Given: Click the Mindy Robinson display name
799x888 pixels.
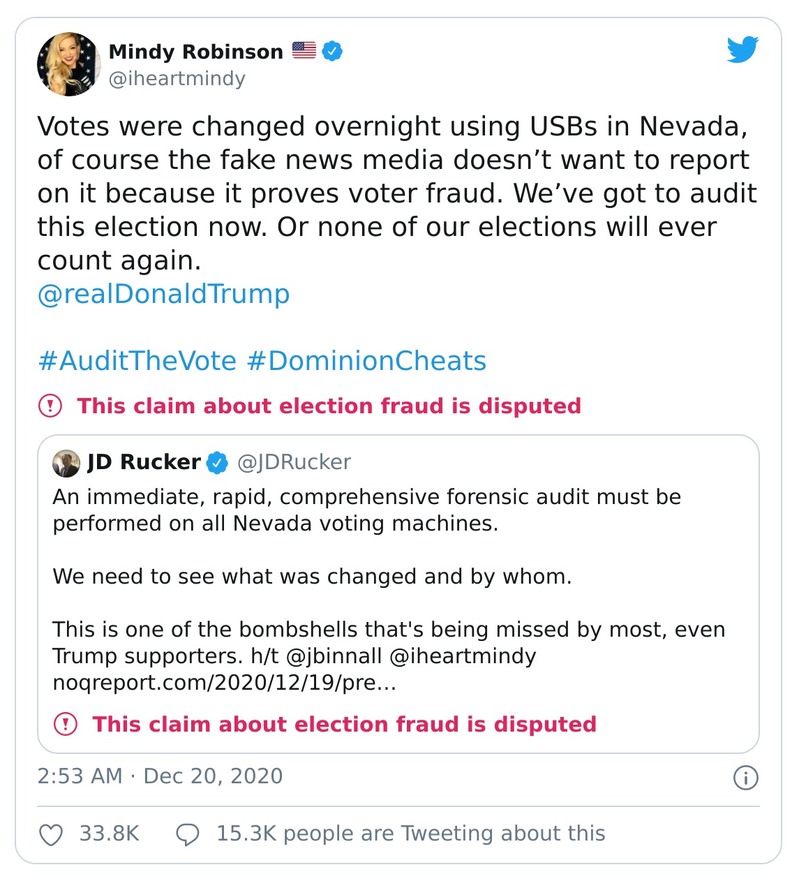Looking at the screenshot, I should (x=196, y=51).
